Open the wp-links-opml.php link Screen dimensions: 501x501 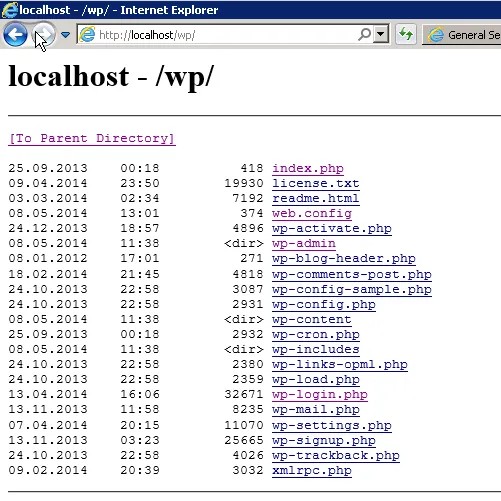[x=340, y=364]
